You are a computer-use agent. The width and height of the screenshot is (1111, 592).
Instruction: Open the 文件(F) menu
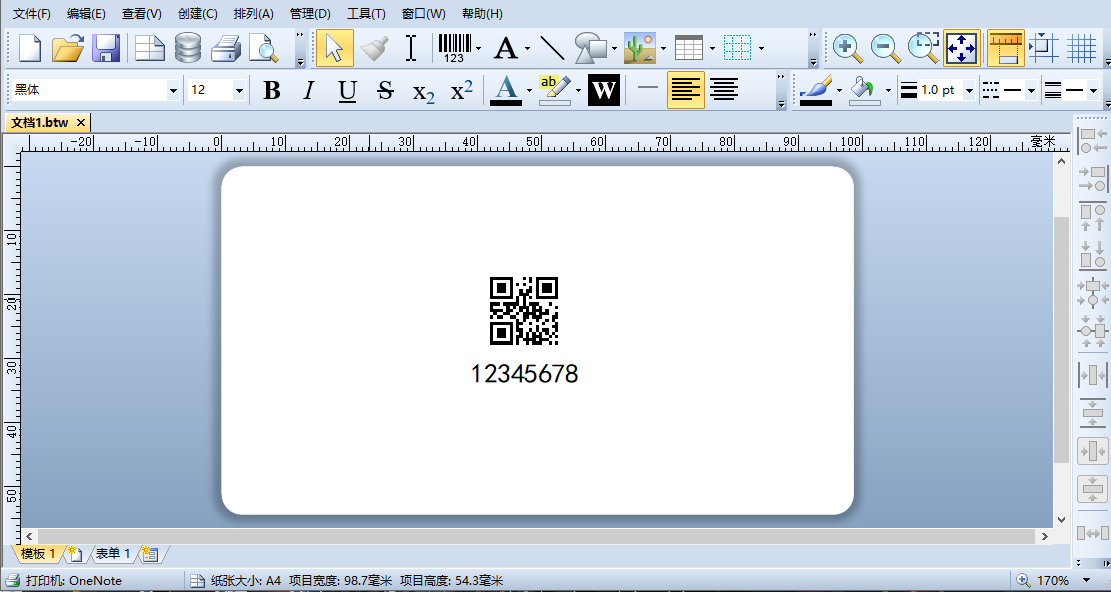pyautogui.click(x=32, y=13)
